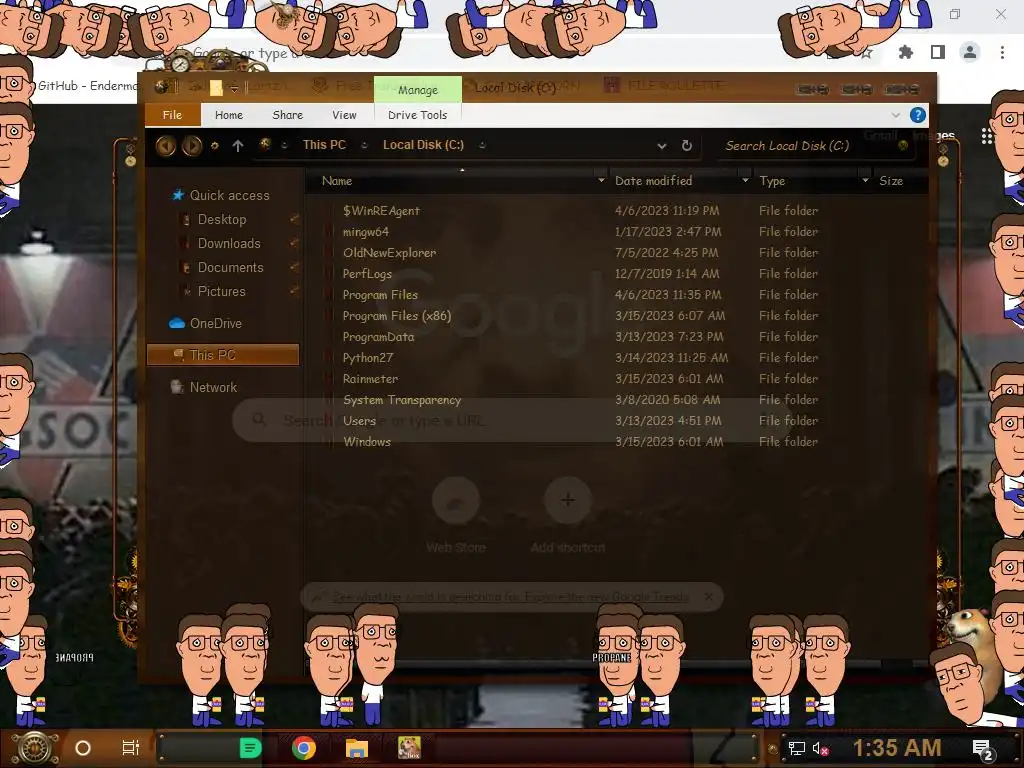The width and height of the screenshot is (1024, 768).
Task: Click the Add shortcut plus icon in Chrome
Action: 568,500
